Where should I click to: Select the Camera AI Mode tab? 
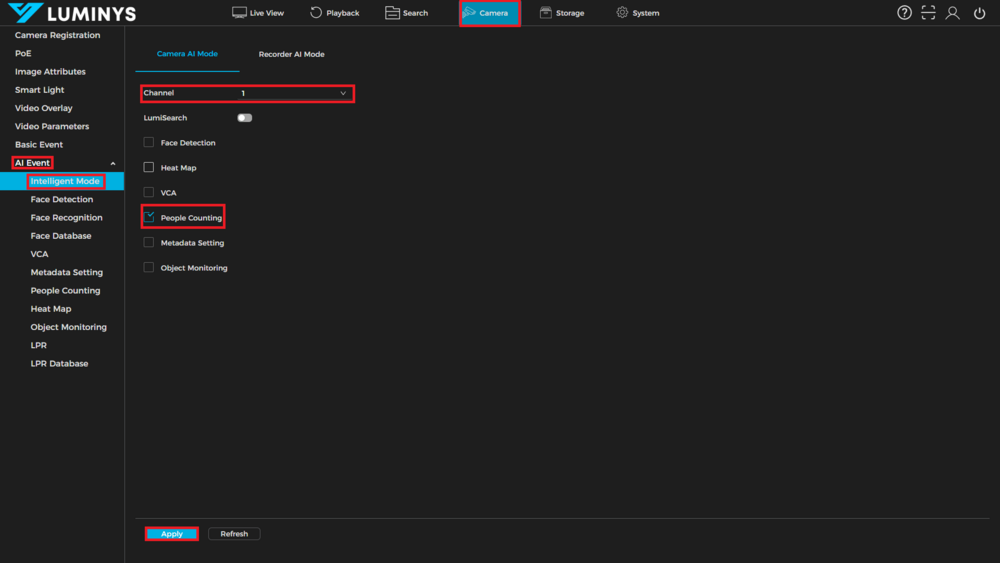coord(187,54)
